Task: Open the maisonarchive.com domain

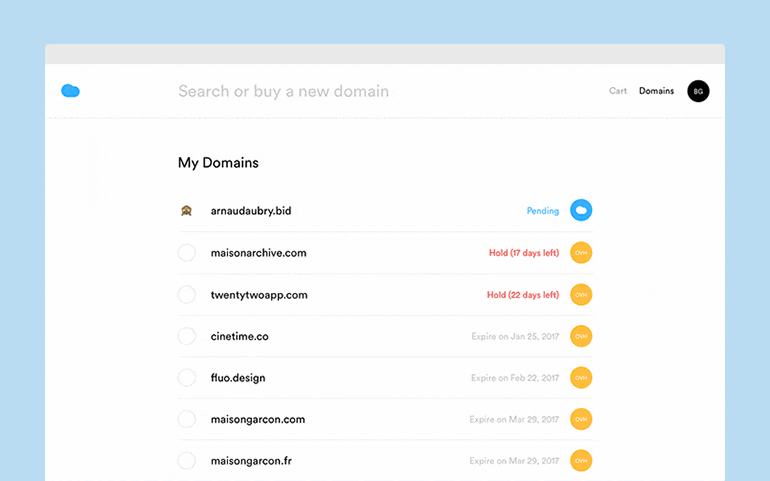Action: (258, 253)
